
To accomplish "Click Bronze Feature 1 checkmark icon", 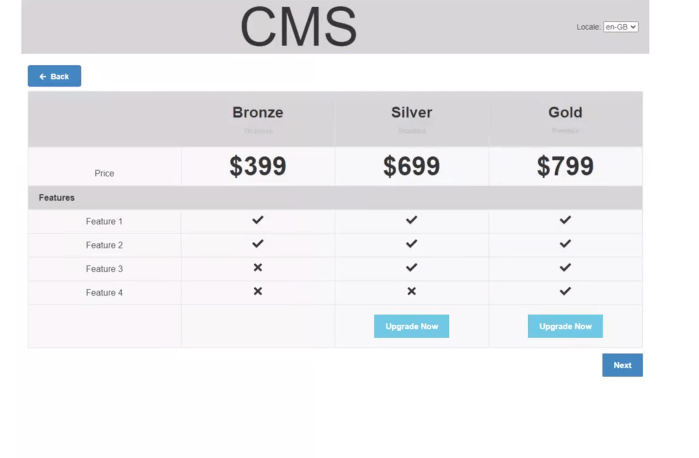I will pos(258,220).
